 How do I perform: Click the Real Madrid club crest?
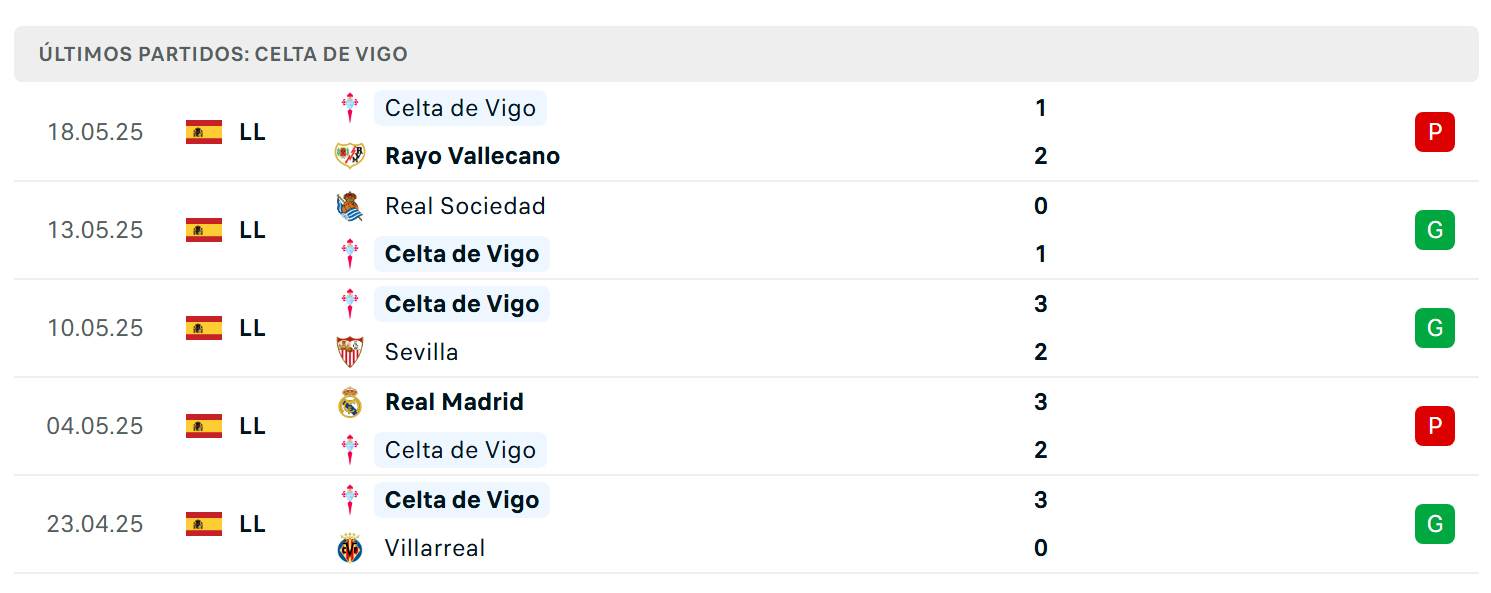[350, 402]
